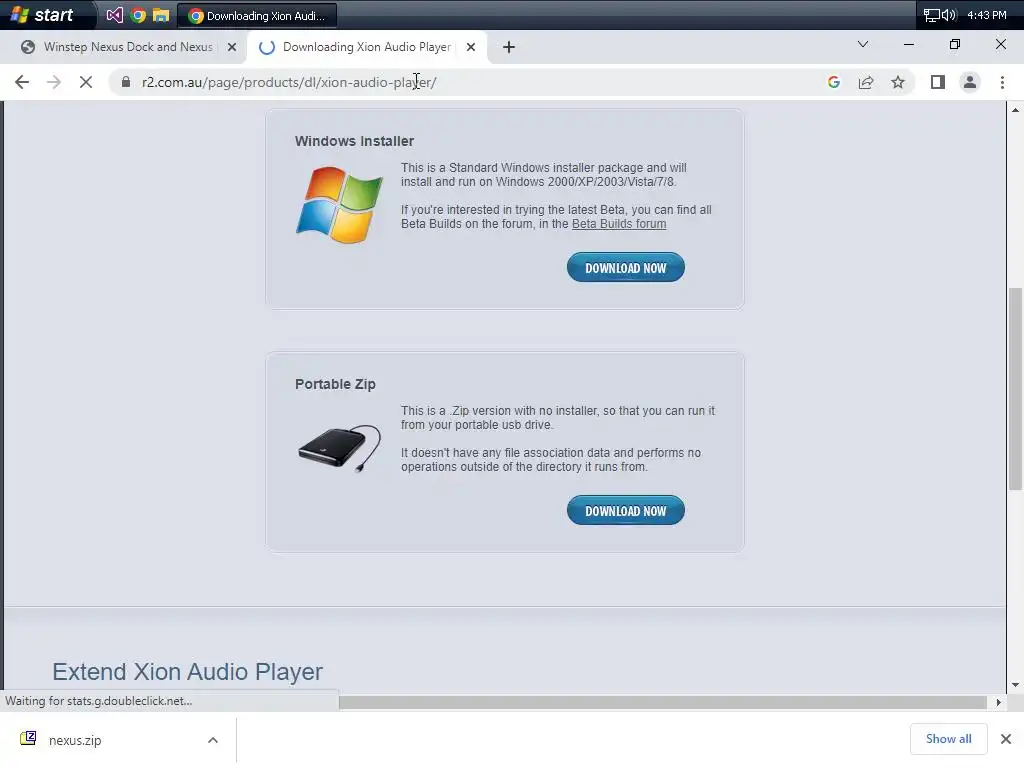Download the Portable Zip version
The height and width of the screenshot is (768, 1024).
pyautogui.click(x=626, y=511)
